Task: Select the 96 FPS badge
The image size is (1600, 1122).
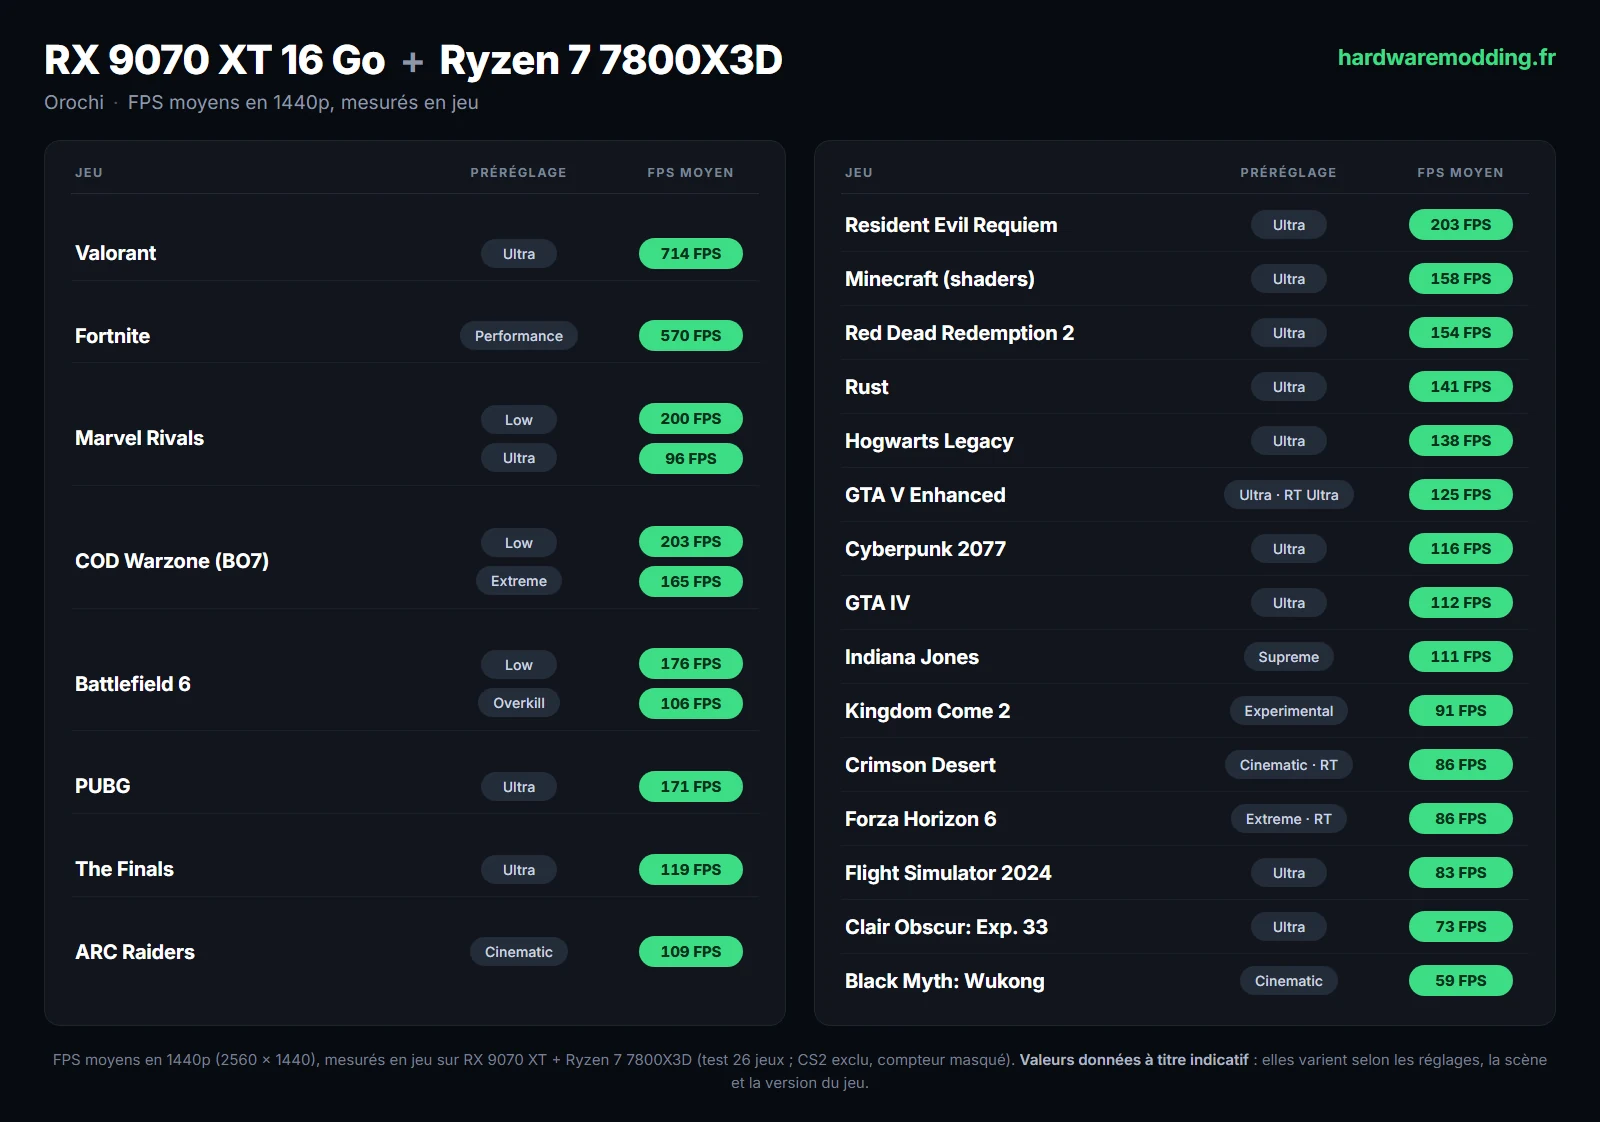Action: pyautogui.click(x=691, y=459)
